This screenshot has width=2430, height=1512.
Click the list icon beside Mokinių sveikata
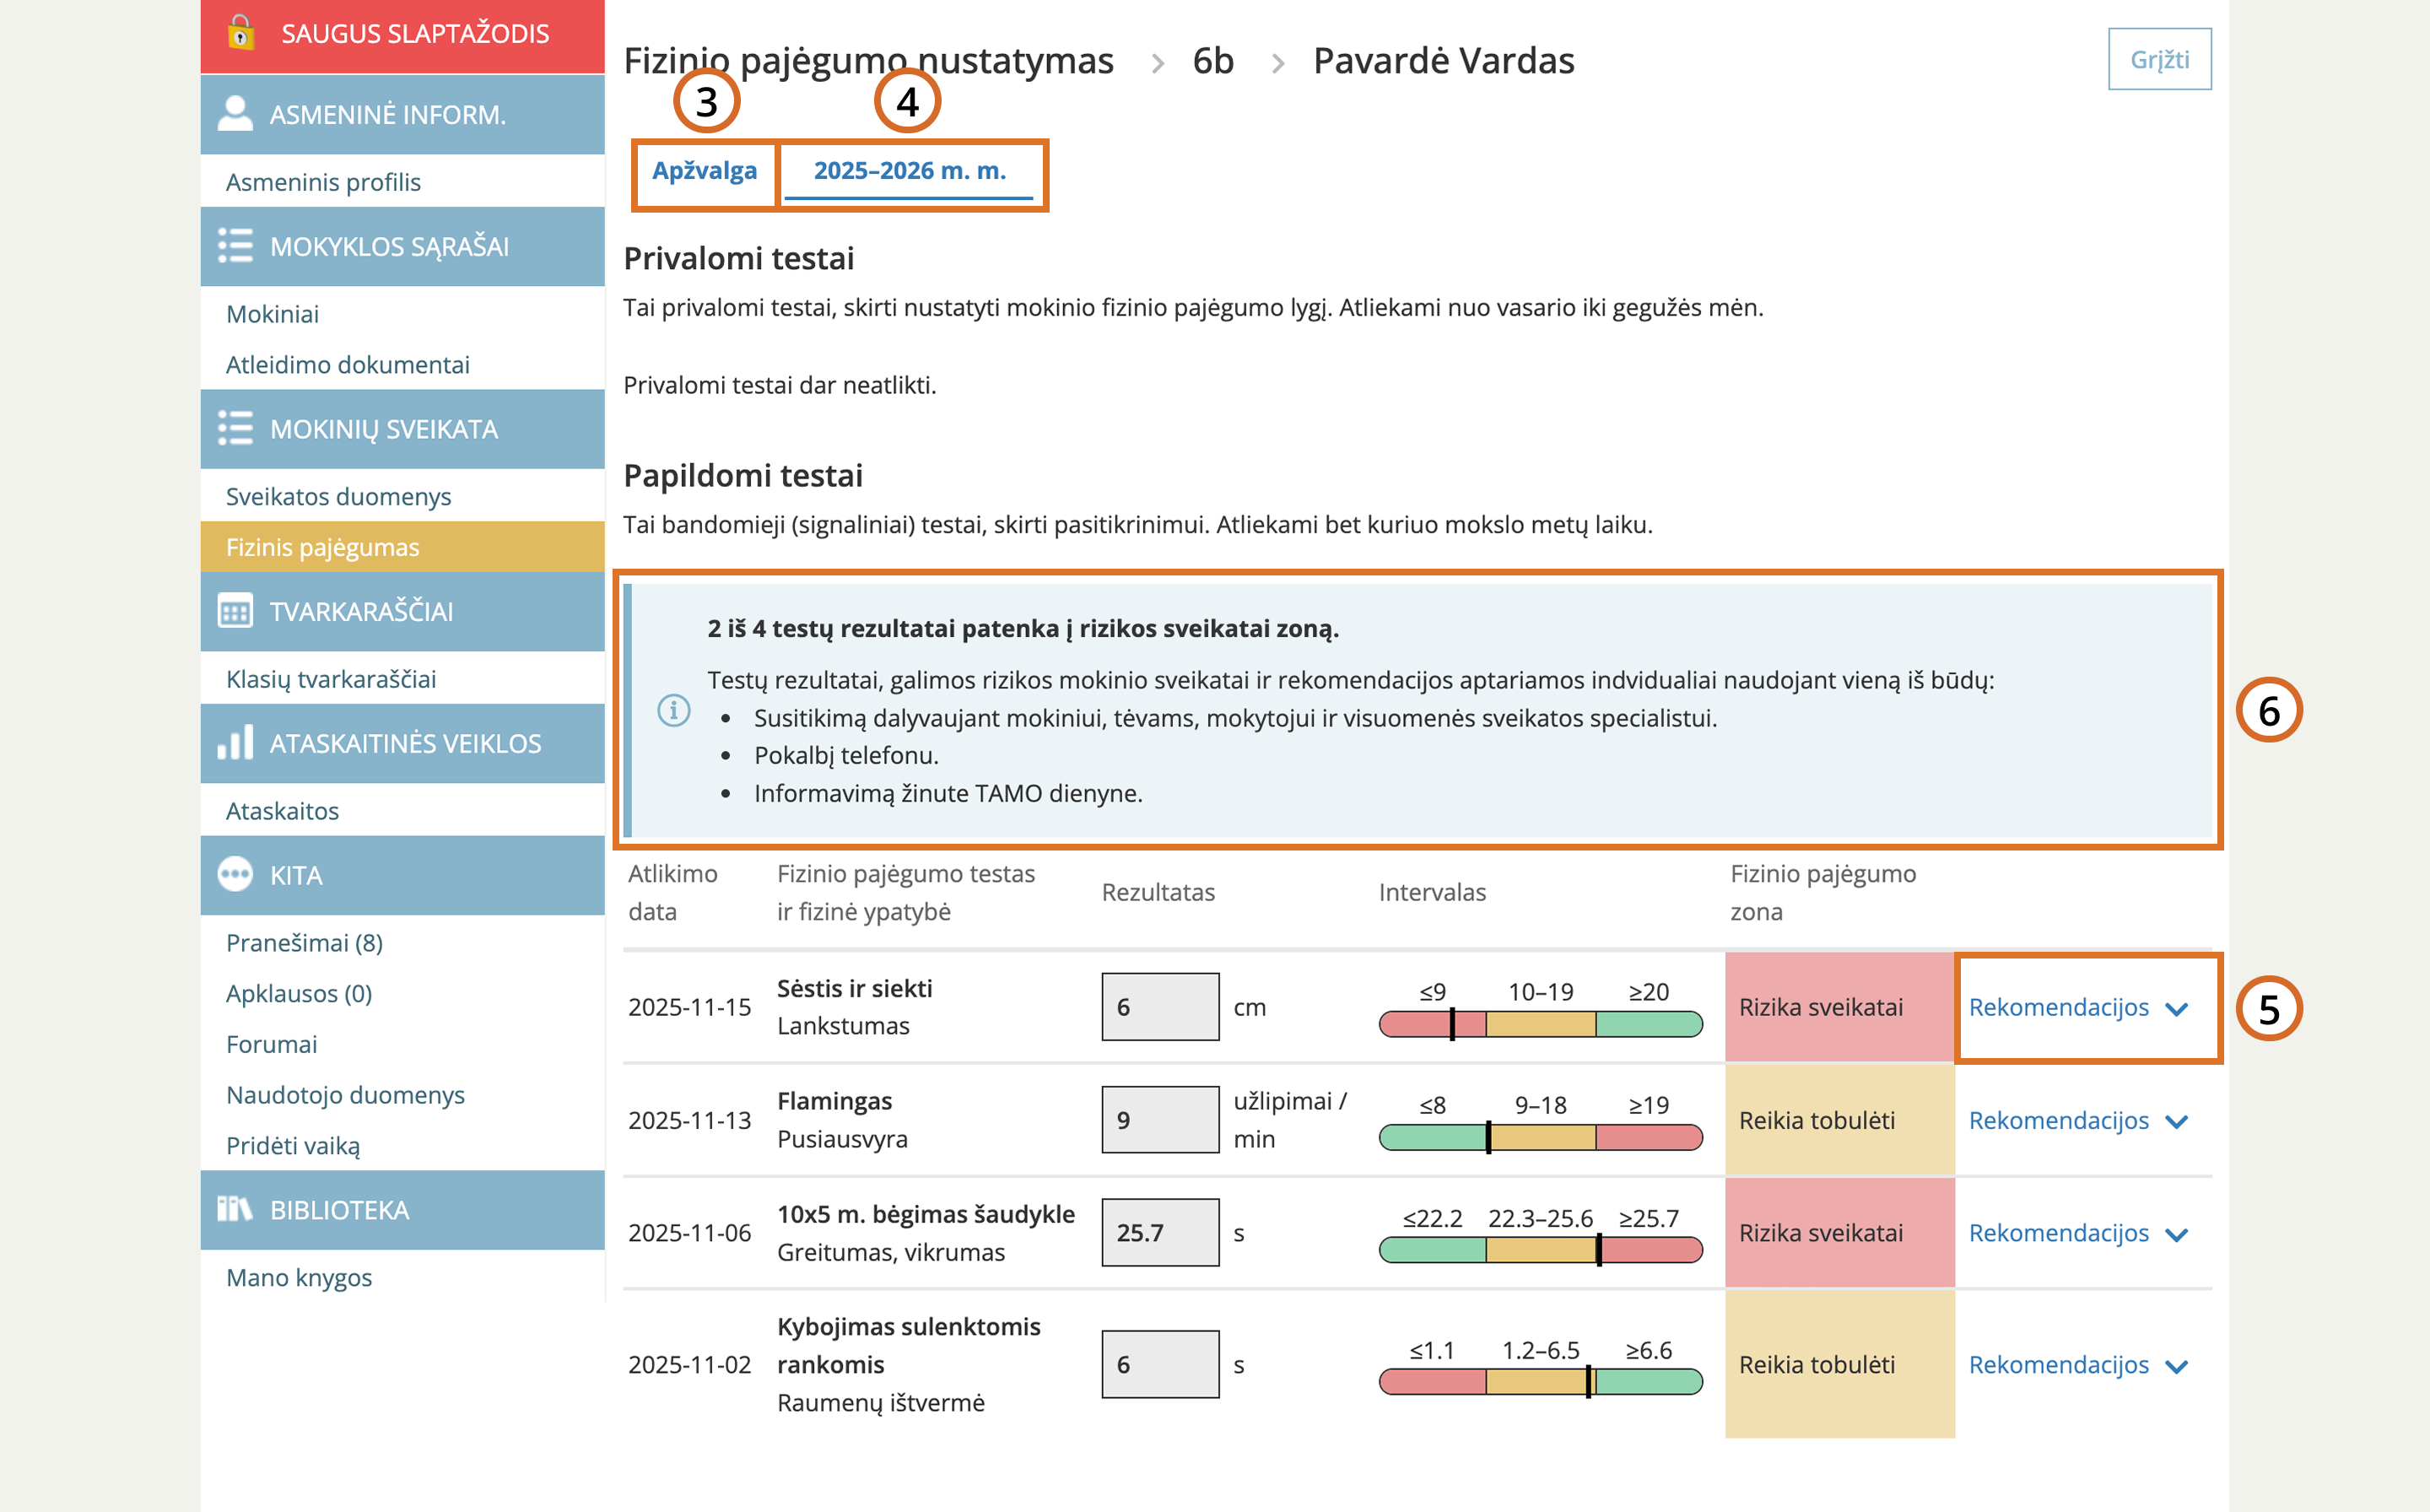(x=236, y=429)
